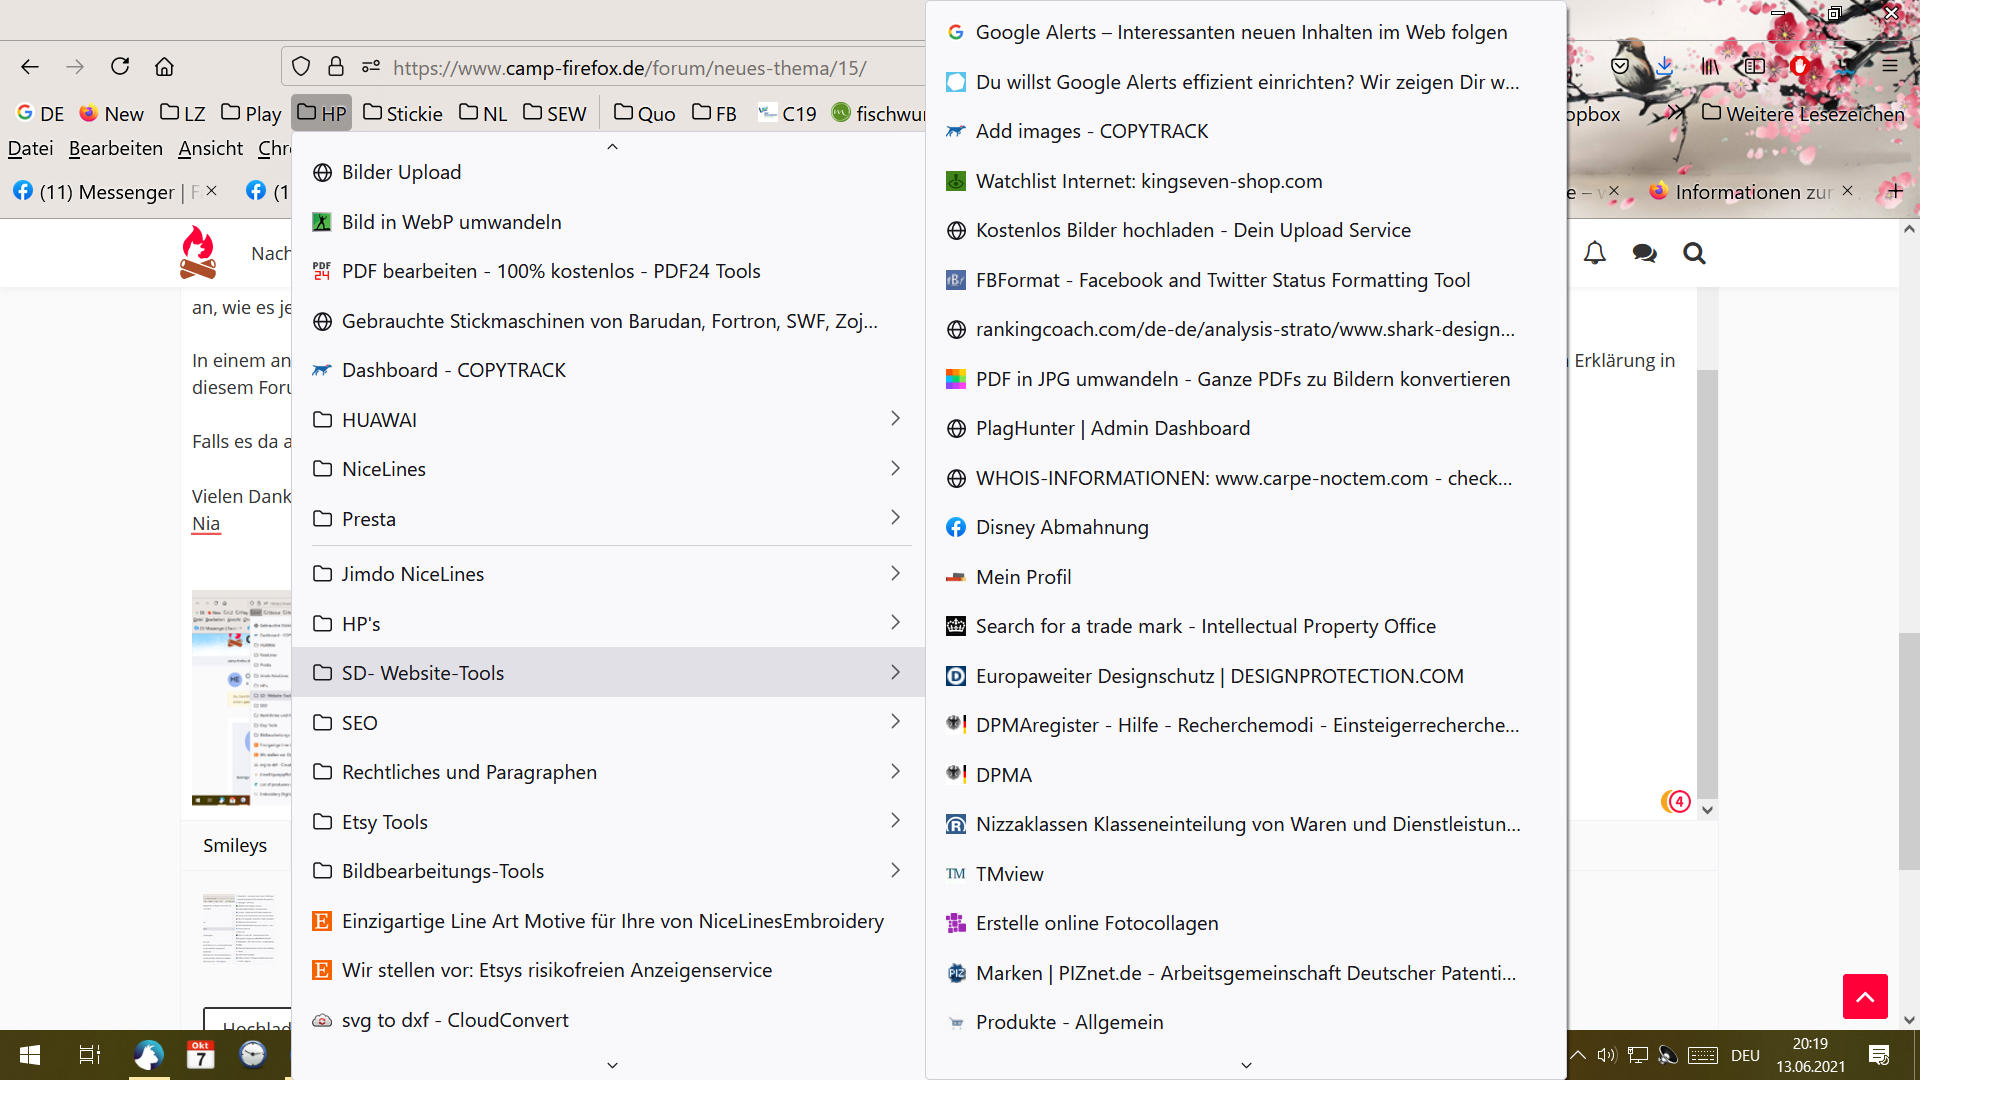Open the PlagHunter Admin Dashboard bookmark
This screenshot has height=1094, width=2000.
click(x=1112, y=428)
